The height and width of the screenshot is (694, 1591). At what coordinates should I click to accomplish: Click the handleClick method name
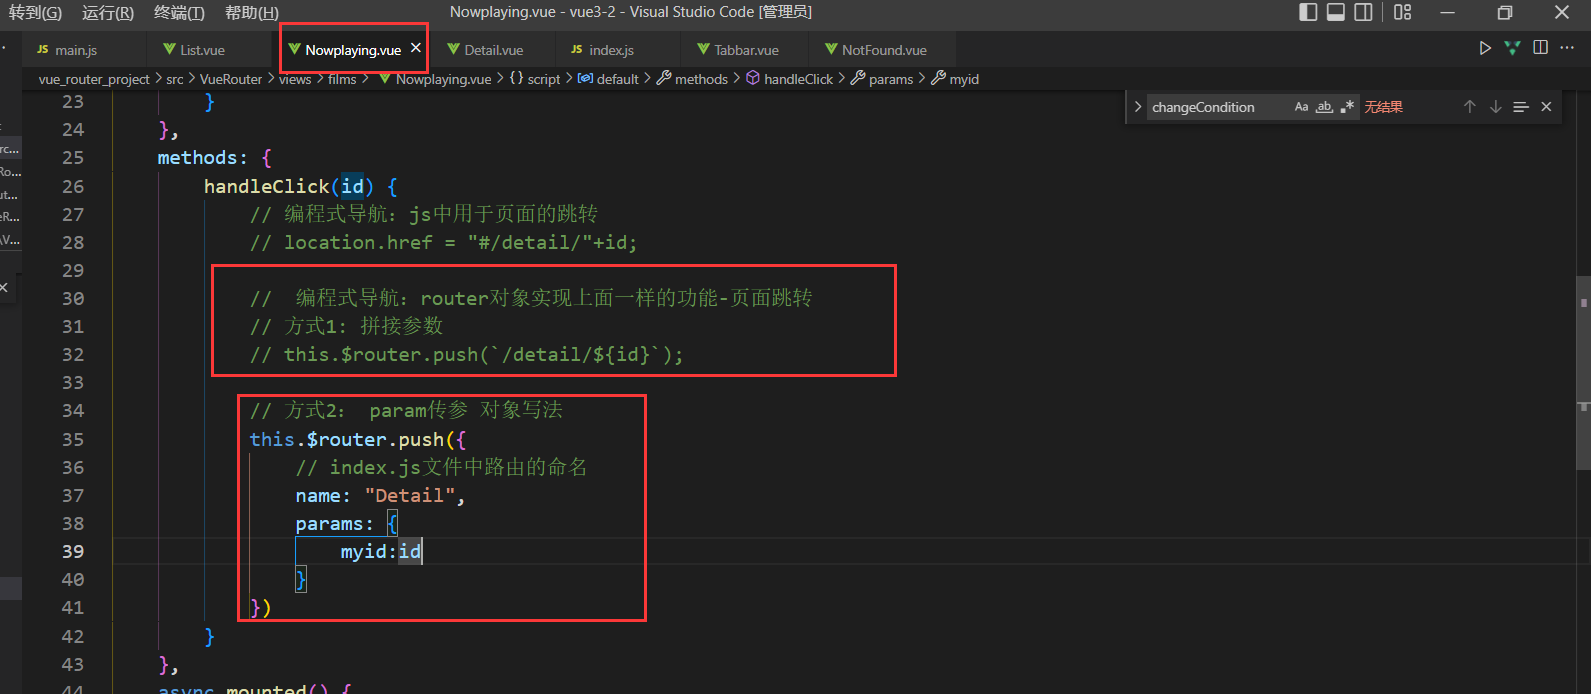click(x=266, y=186)
